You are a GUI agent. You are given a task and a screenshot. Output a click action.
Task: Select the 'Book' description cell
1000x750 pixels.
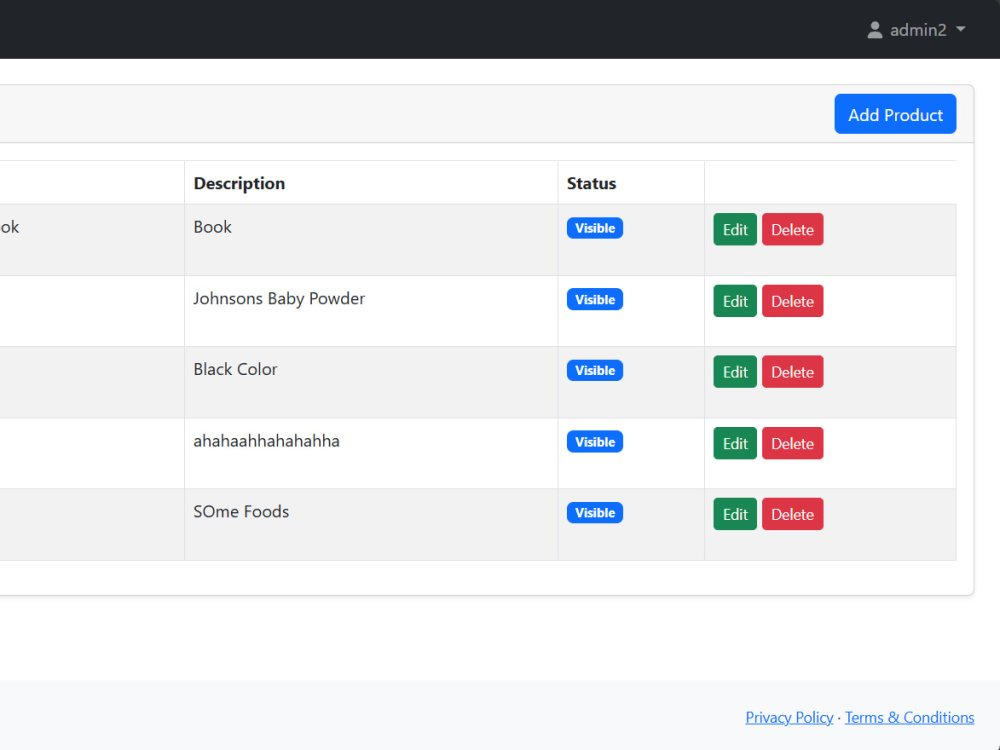371,240
